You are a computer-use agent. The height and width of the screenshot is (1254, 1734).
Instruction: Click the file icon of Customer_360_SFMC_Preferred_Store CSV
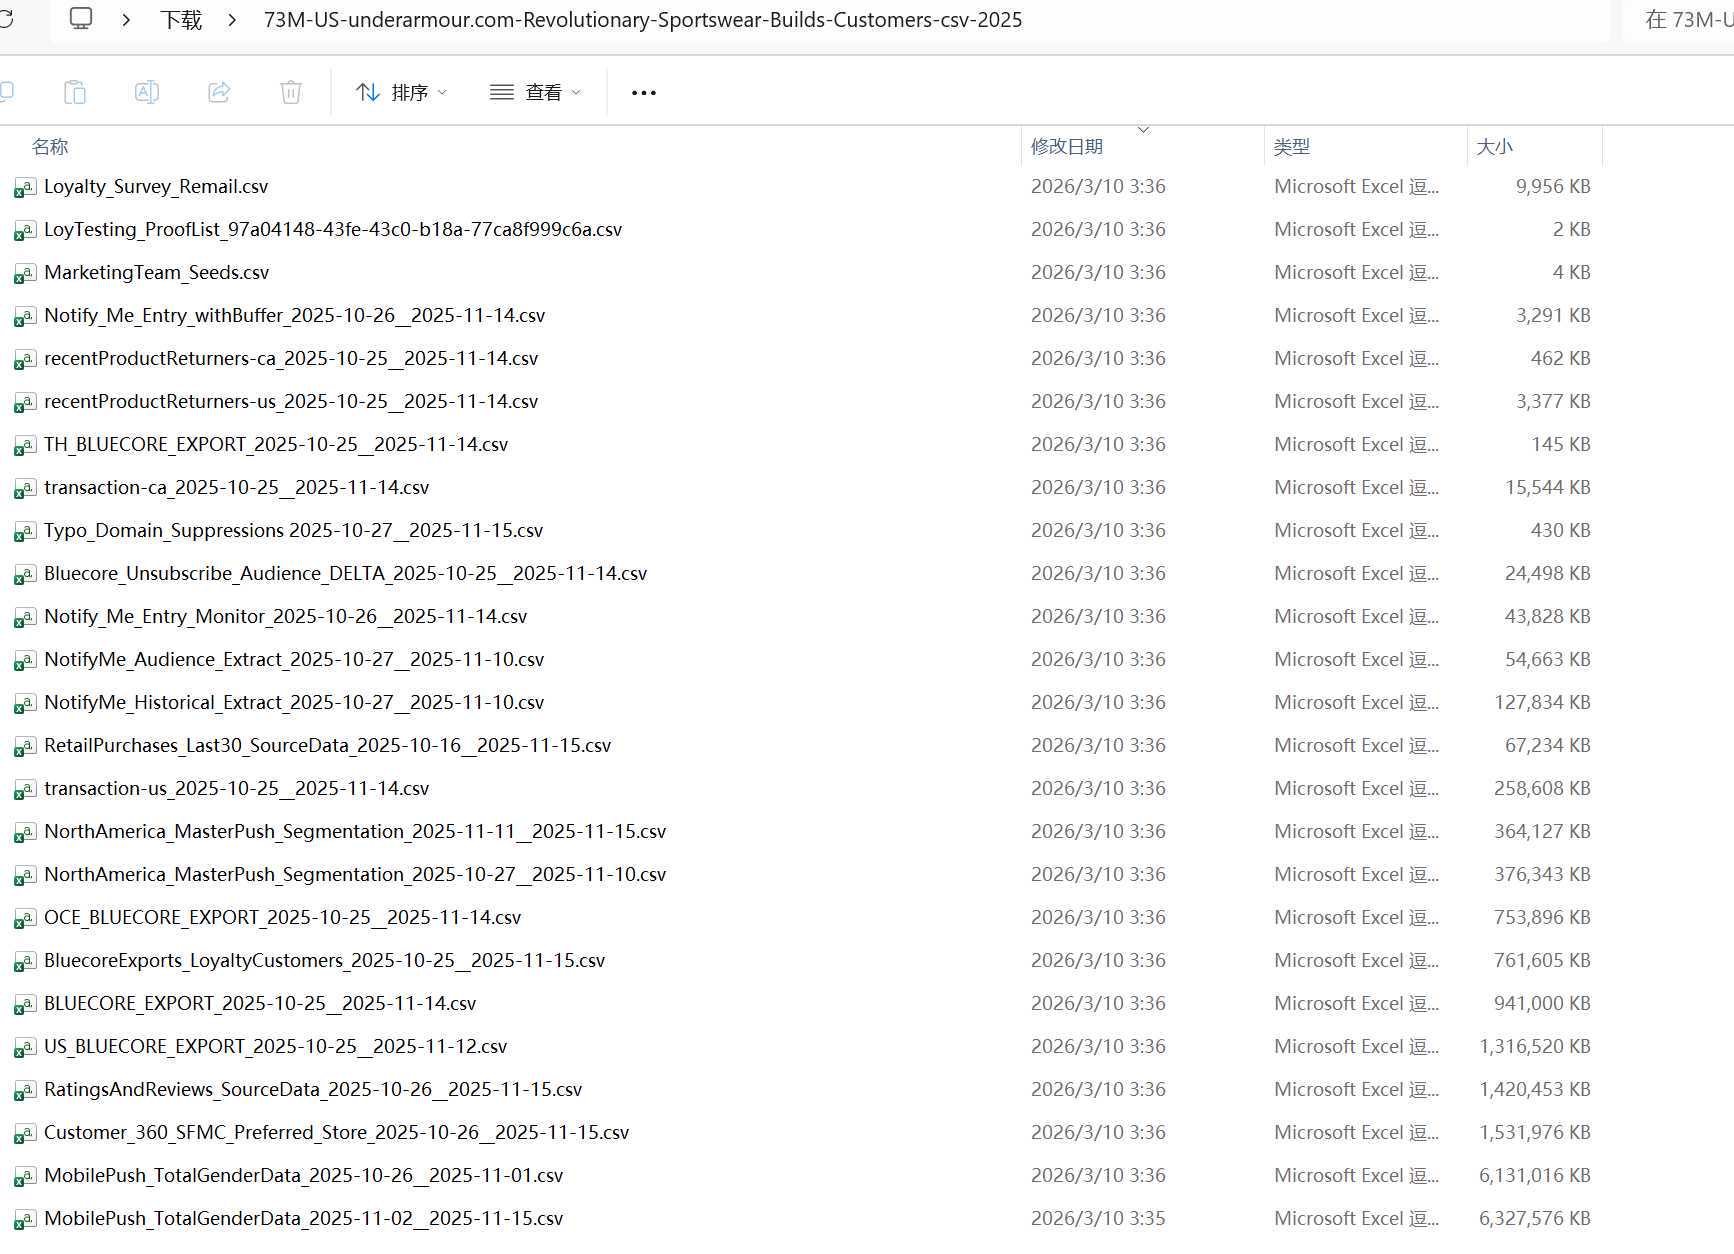point(25,1134)
